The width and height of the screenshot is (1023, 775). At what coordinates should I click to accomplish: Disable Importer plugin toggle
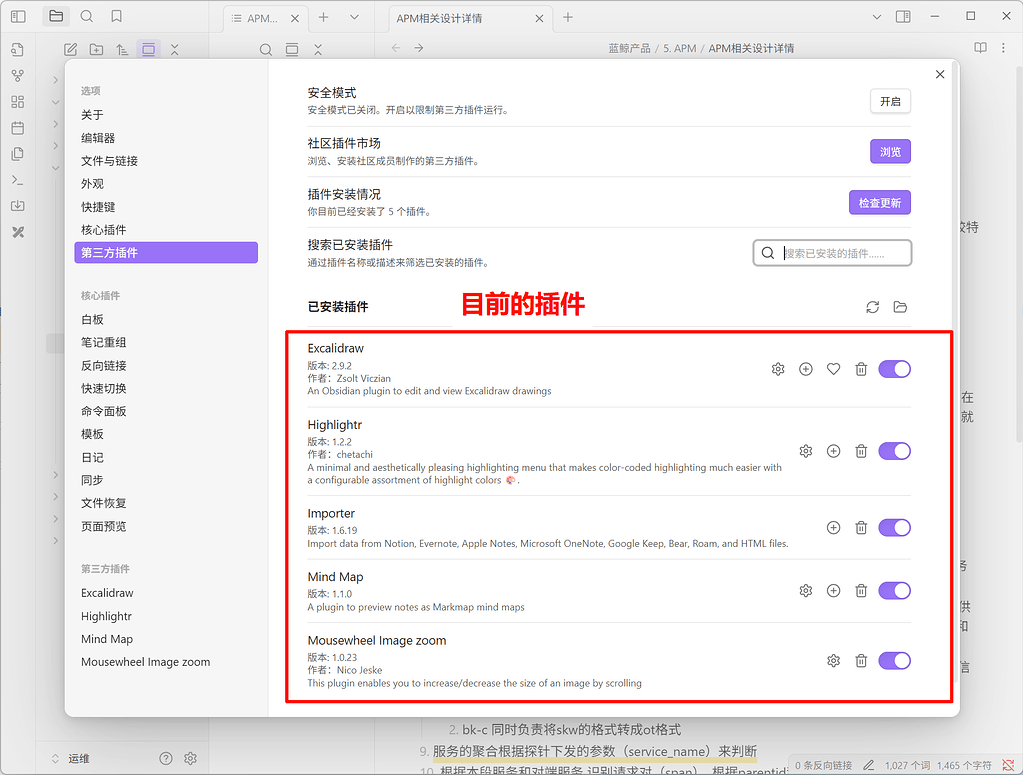click(x=894, y=528)
